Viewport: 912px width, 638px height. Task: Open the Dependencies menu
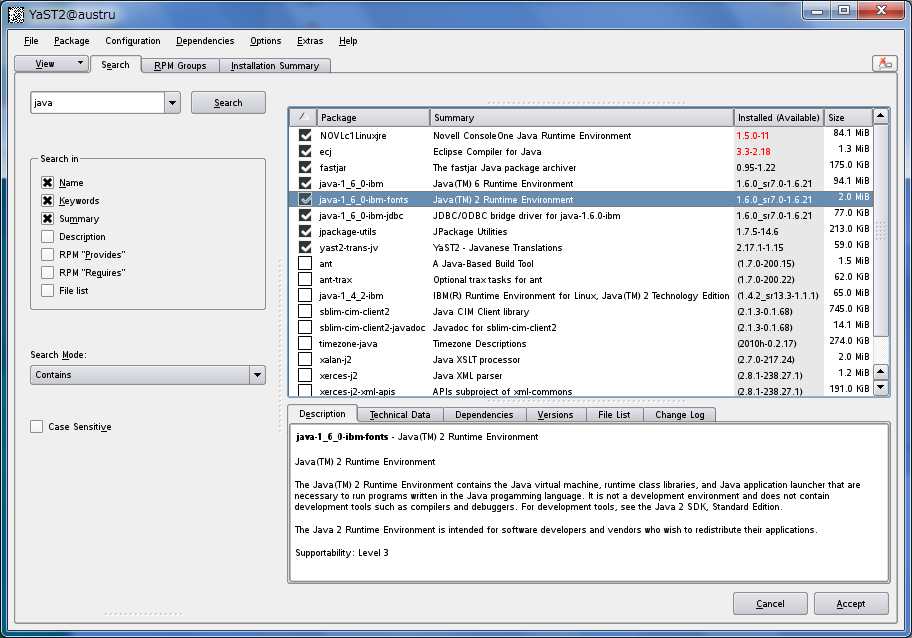point(205,41)
